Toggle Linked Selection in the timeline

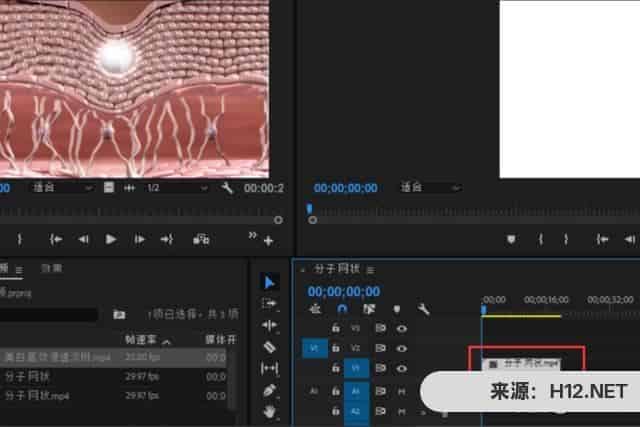[x=369, y=309]
